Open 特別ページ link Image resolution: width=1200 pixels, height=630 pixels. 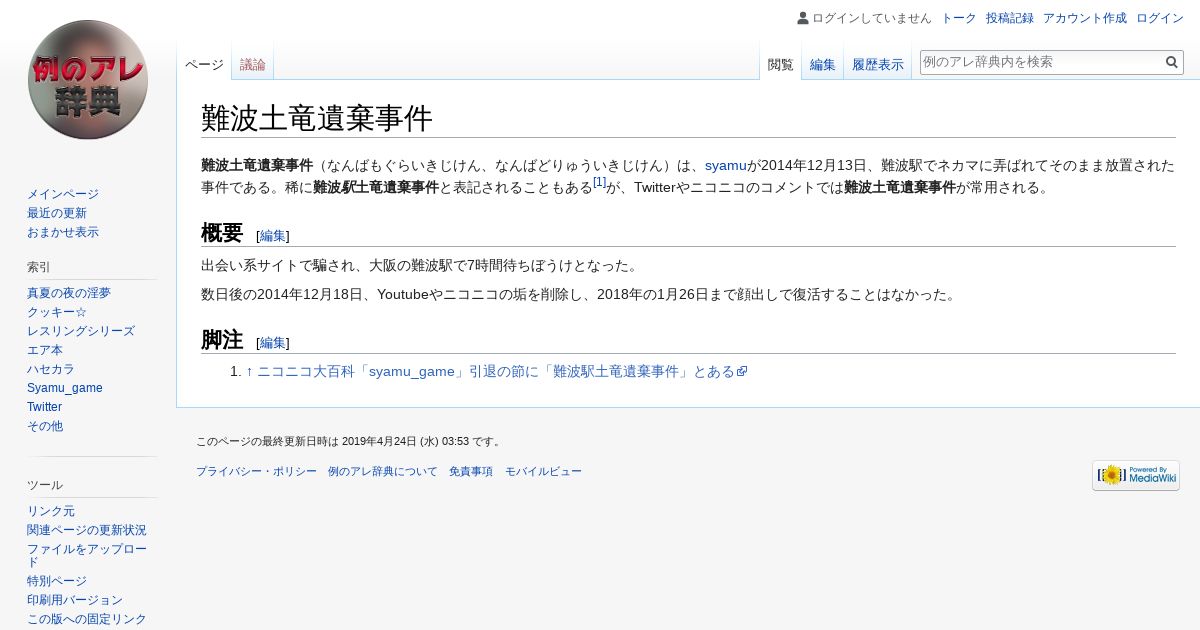(57, 581)
